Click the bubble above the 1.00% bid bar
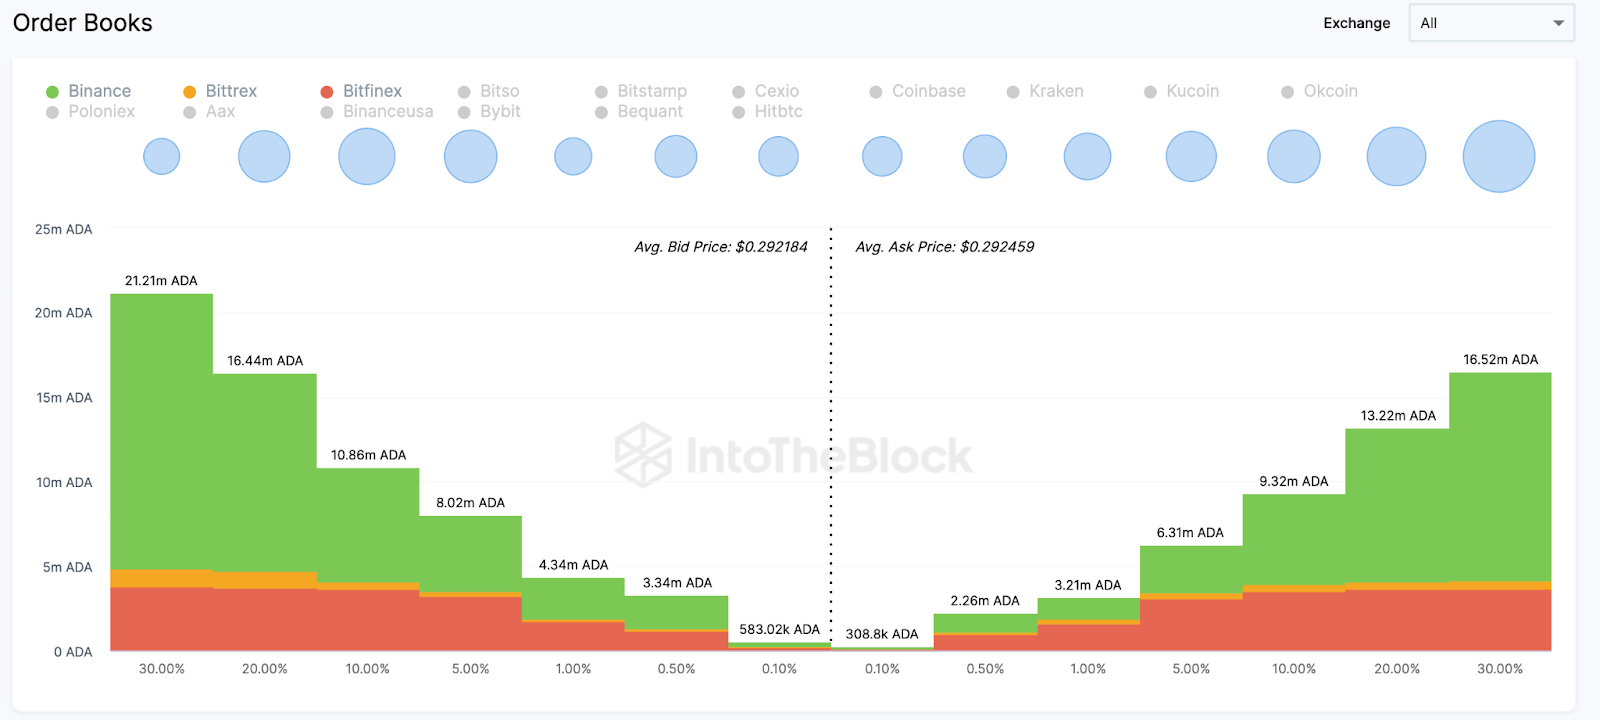Image resolution: width=1600 pixels, height=720 pixels. coord(573,156)
